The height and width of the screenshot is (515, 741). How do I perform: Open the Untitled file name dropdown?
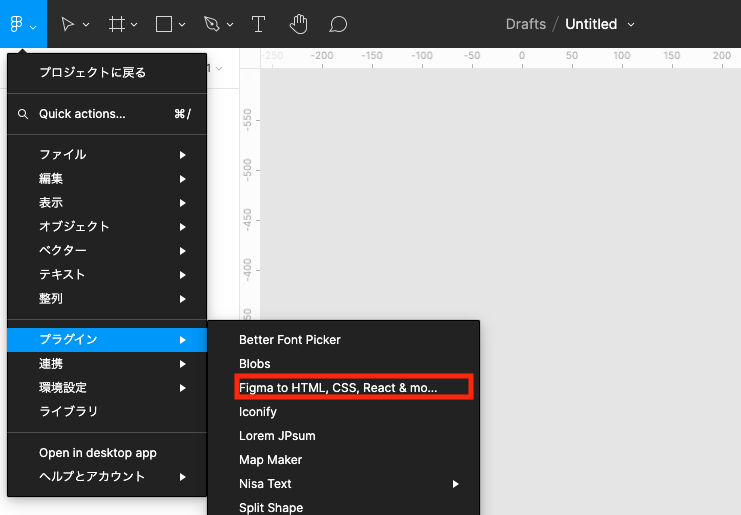point(631,25)
